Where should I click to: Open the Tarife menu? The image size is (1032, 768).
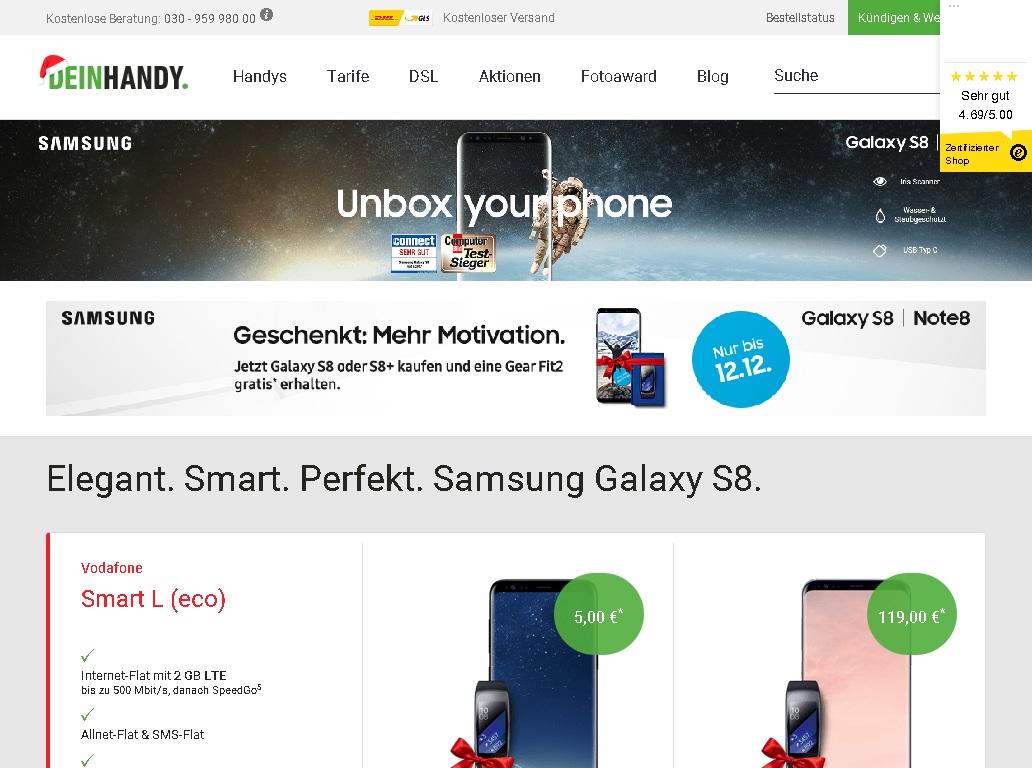point(348,76)
